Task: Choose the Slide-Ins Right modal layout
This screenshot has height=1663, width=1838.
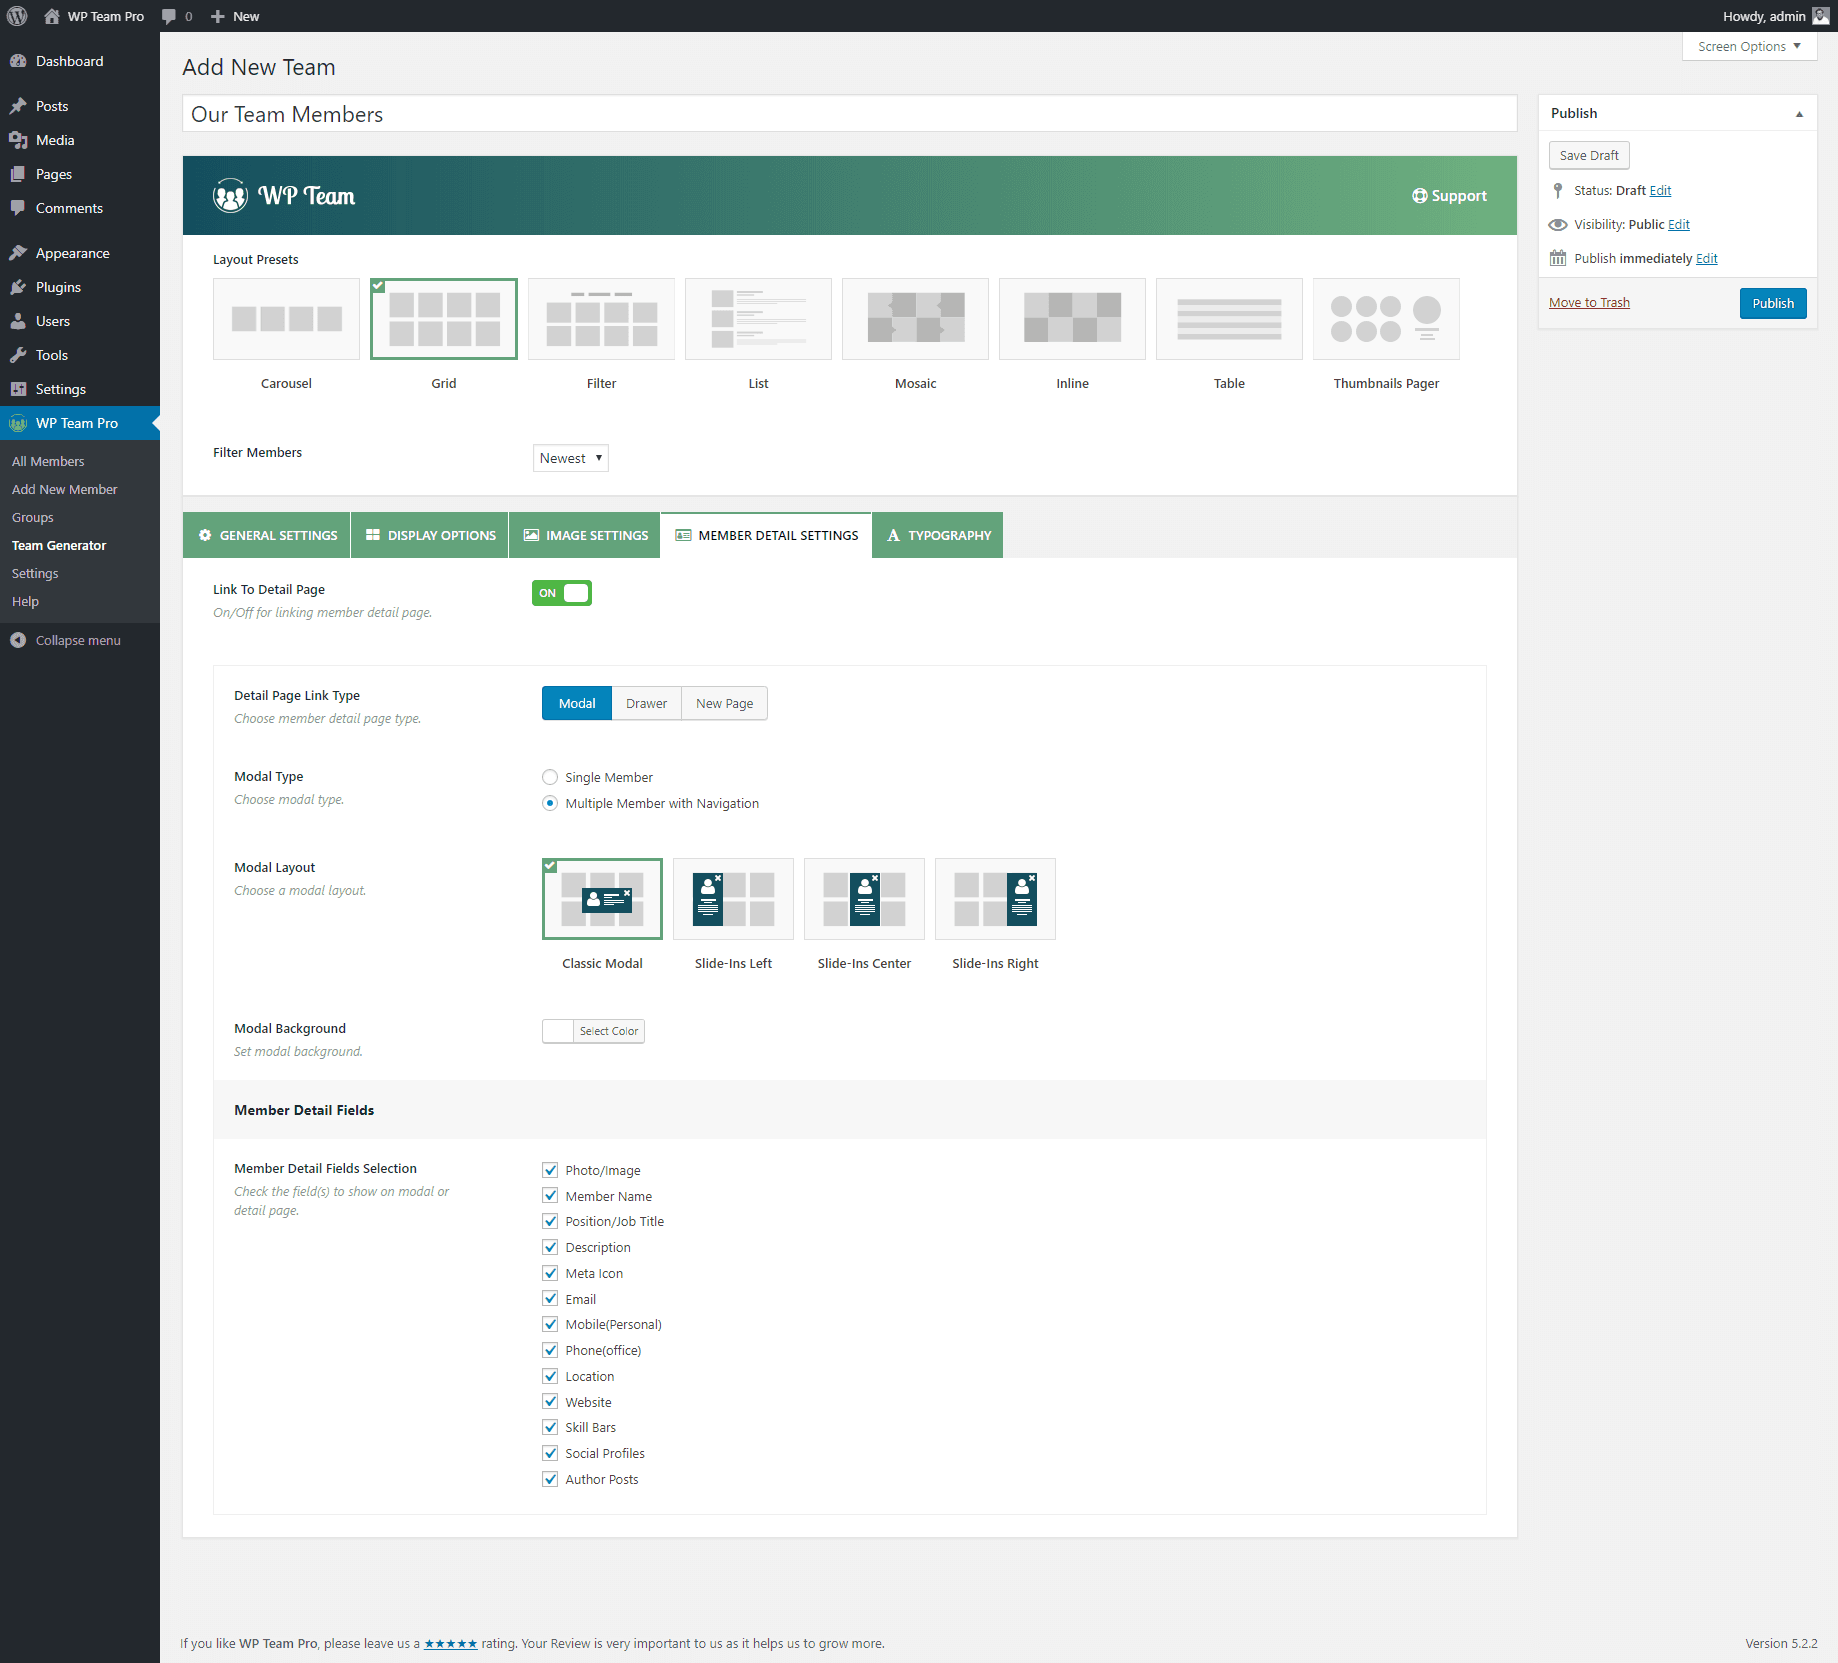Action: click(x=995, y=899)
